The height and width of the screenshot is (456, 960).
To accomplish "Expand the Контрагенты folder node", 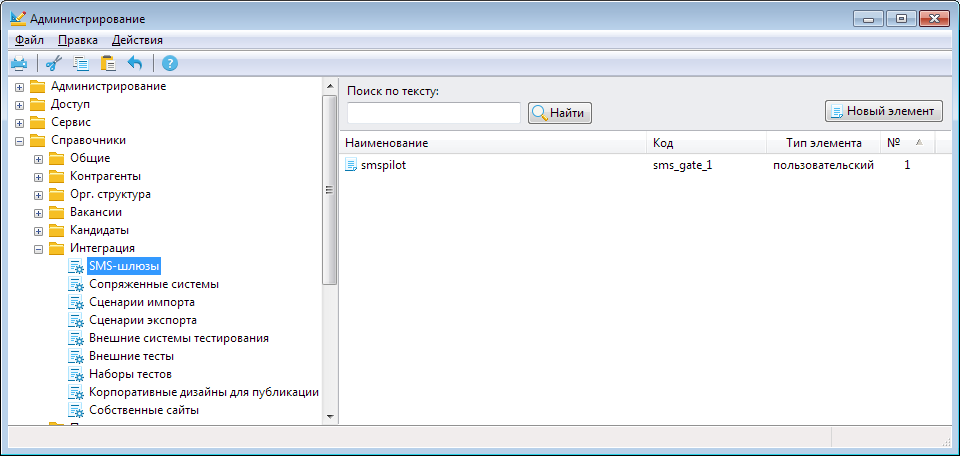I will coord(39,177).
